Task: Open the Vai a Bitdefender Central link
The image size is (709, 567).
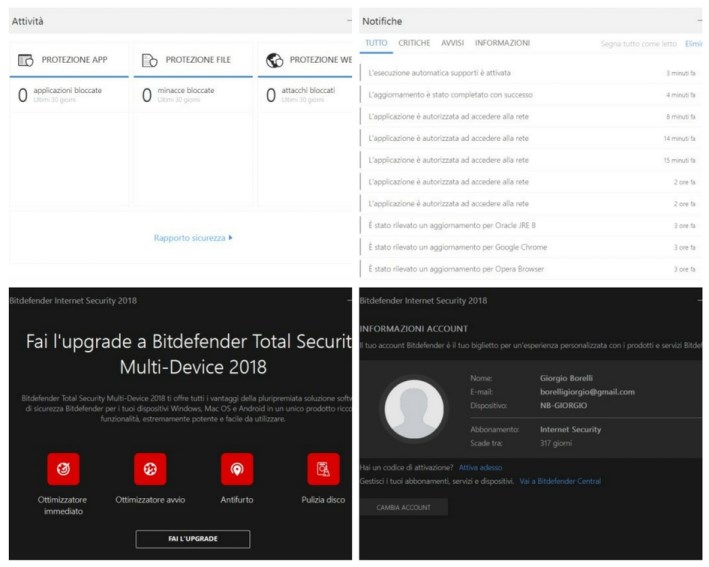Action: click(x=560, y=481)
